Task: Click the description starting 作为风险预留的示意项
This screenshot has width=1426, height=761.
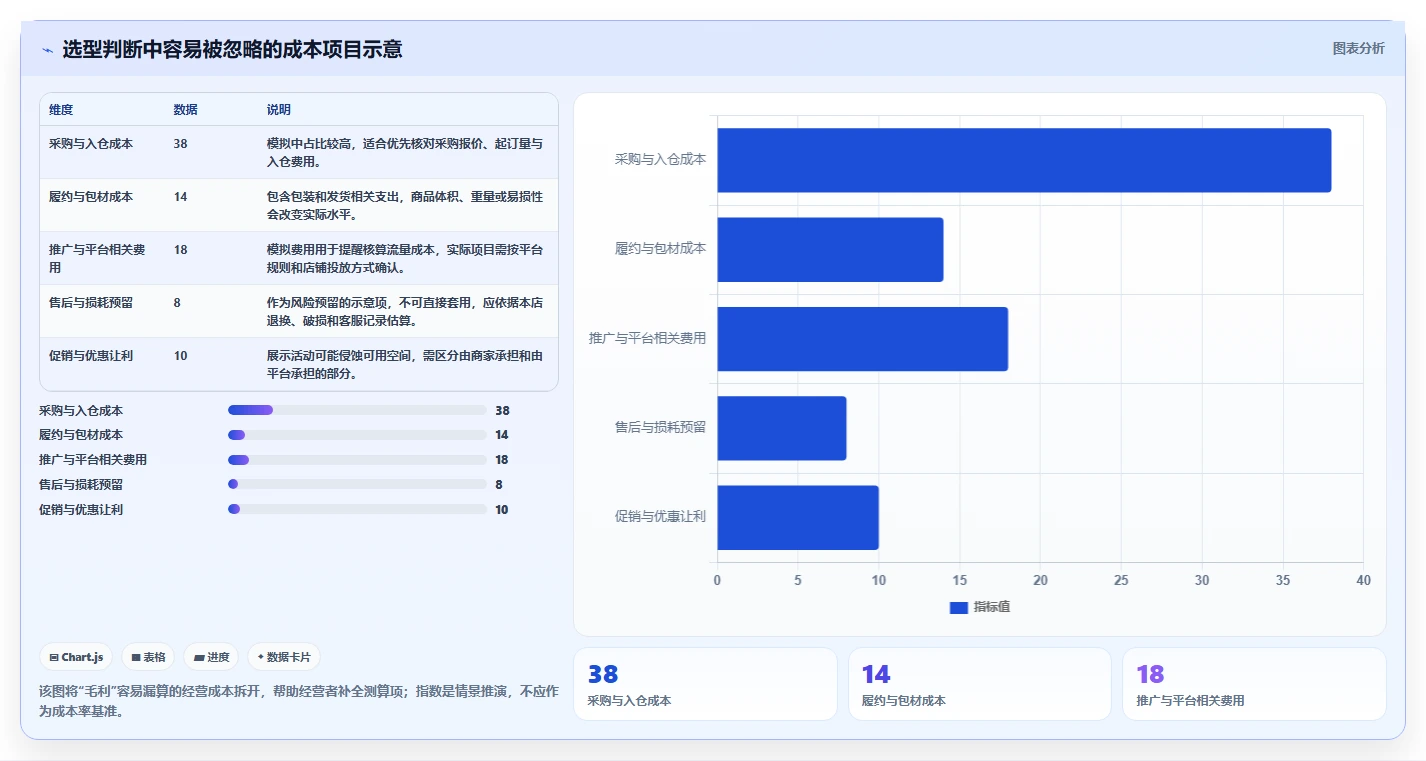Action: tap(405, 311)
